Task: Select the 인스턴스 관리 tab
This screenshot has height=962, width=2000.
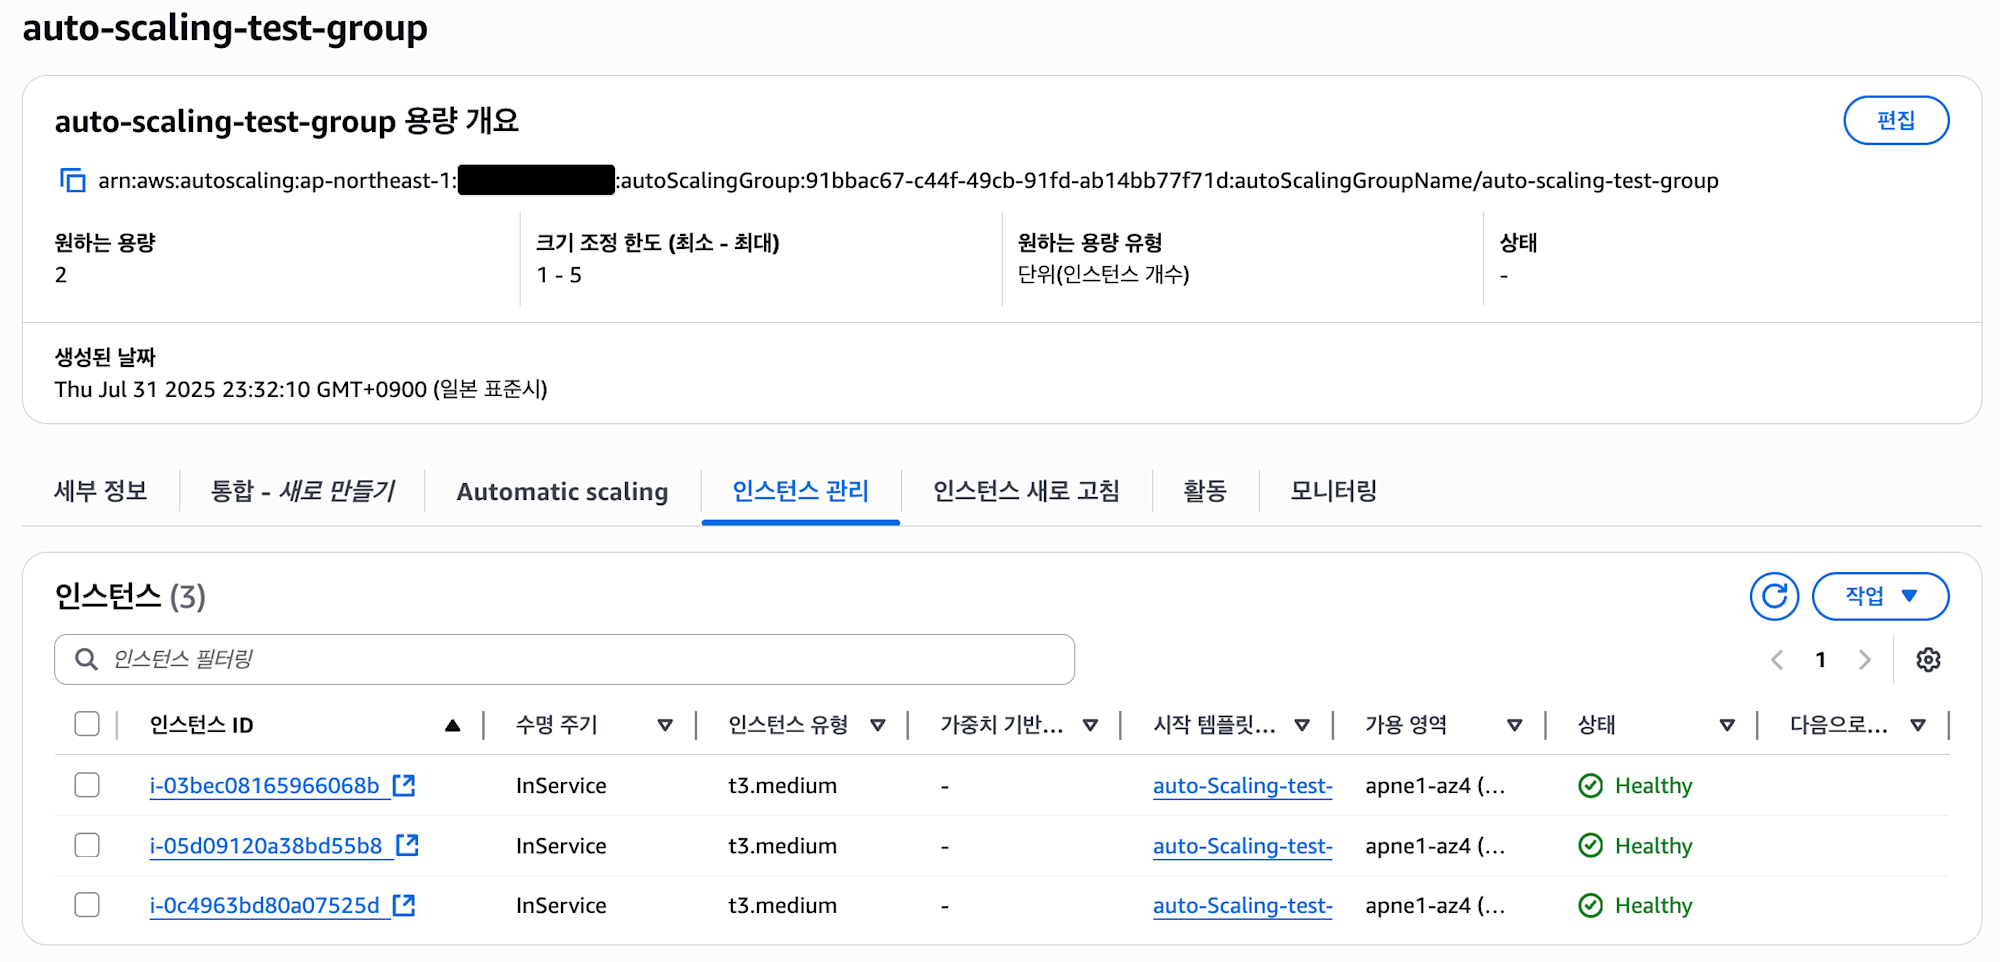Action: pyautogui.click(x=801, y=491)
